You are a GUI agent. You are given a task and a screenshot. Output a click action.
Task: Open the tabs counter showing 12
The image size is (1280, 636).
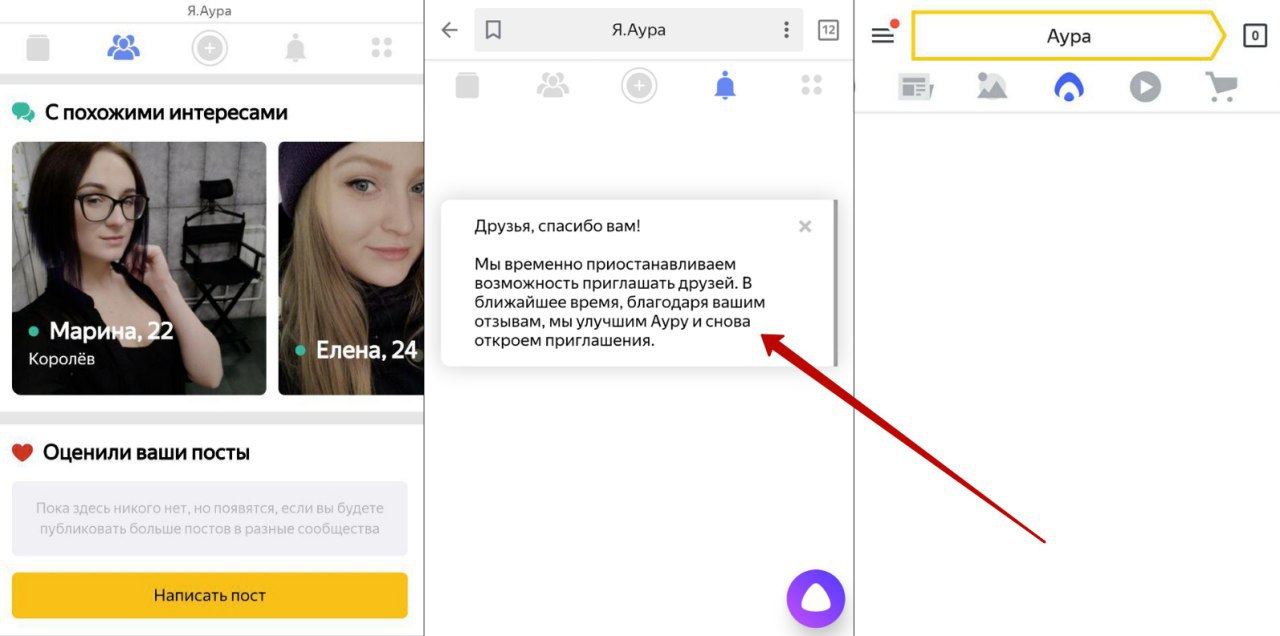click(x=828, y=30)
